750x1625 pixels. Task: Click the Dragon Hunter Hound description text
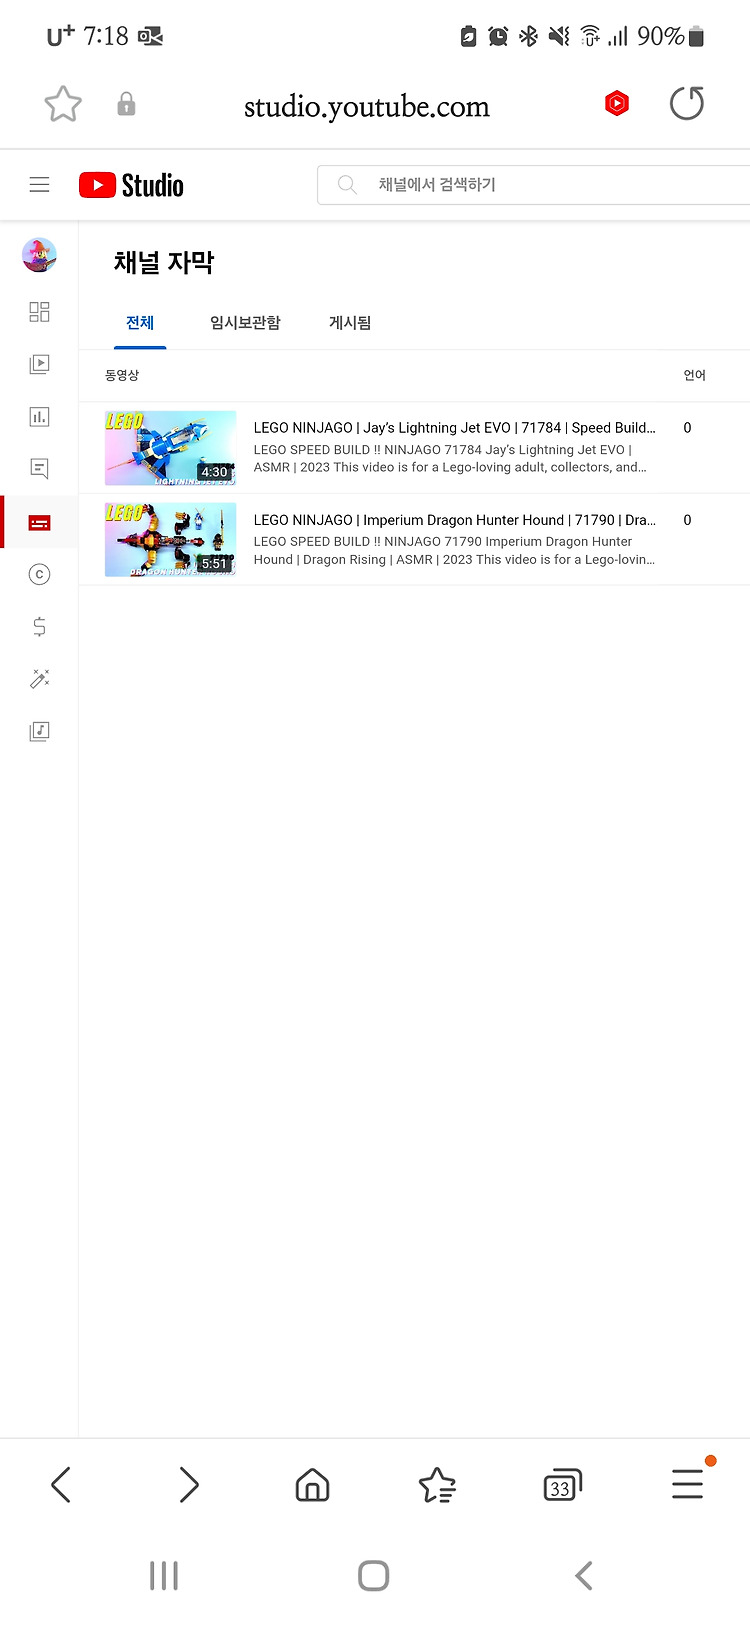(455, 551)
